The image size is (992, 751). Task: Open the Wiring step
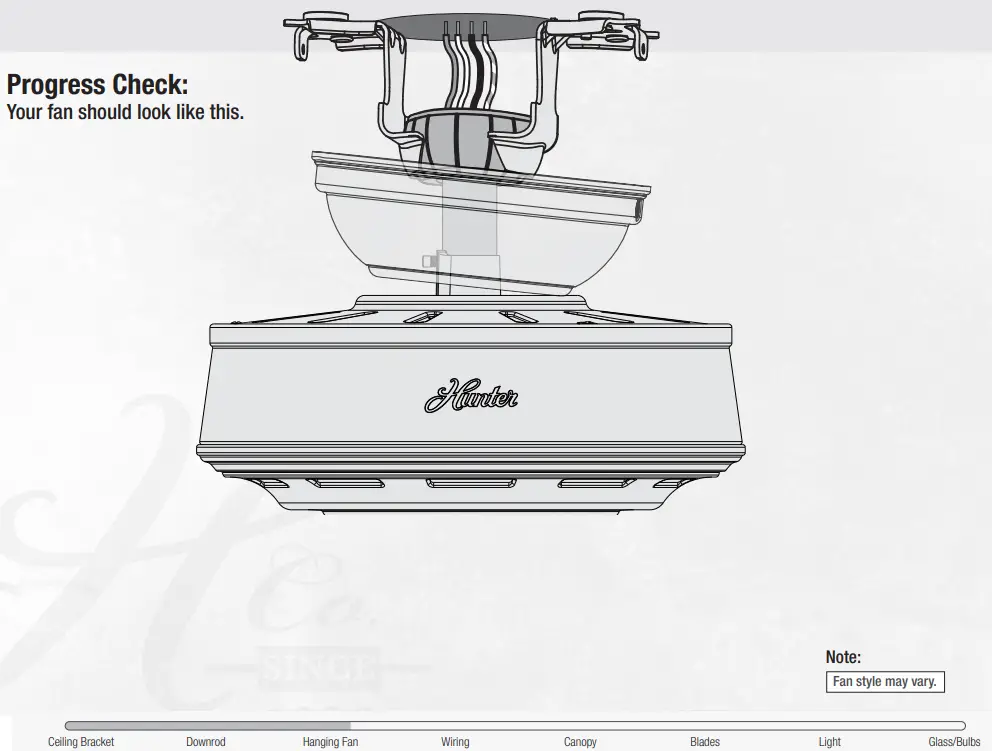[455, 742]
